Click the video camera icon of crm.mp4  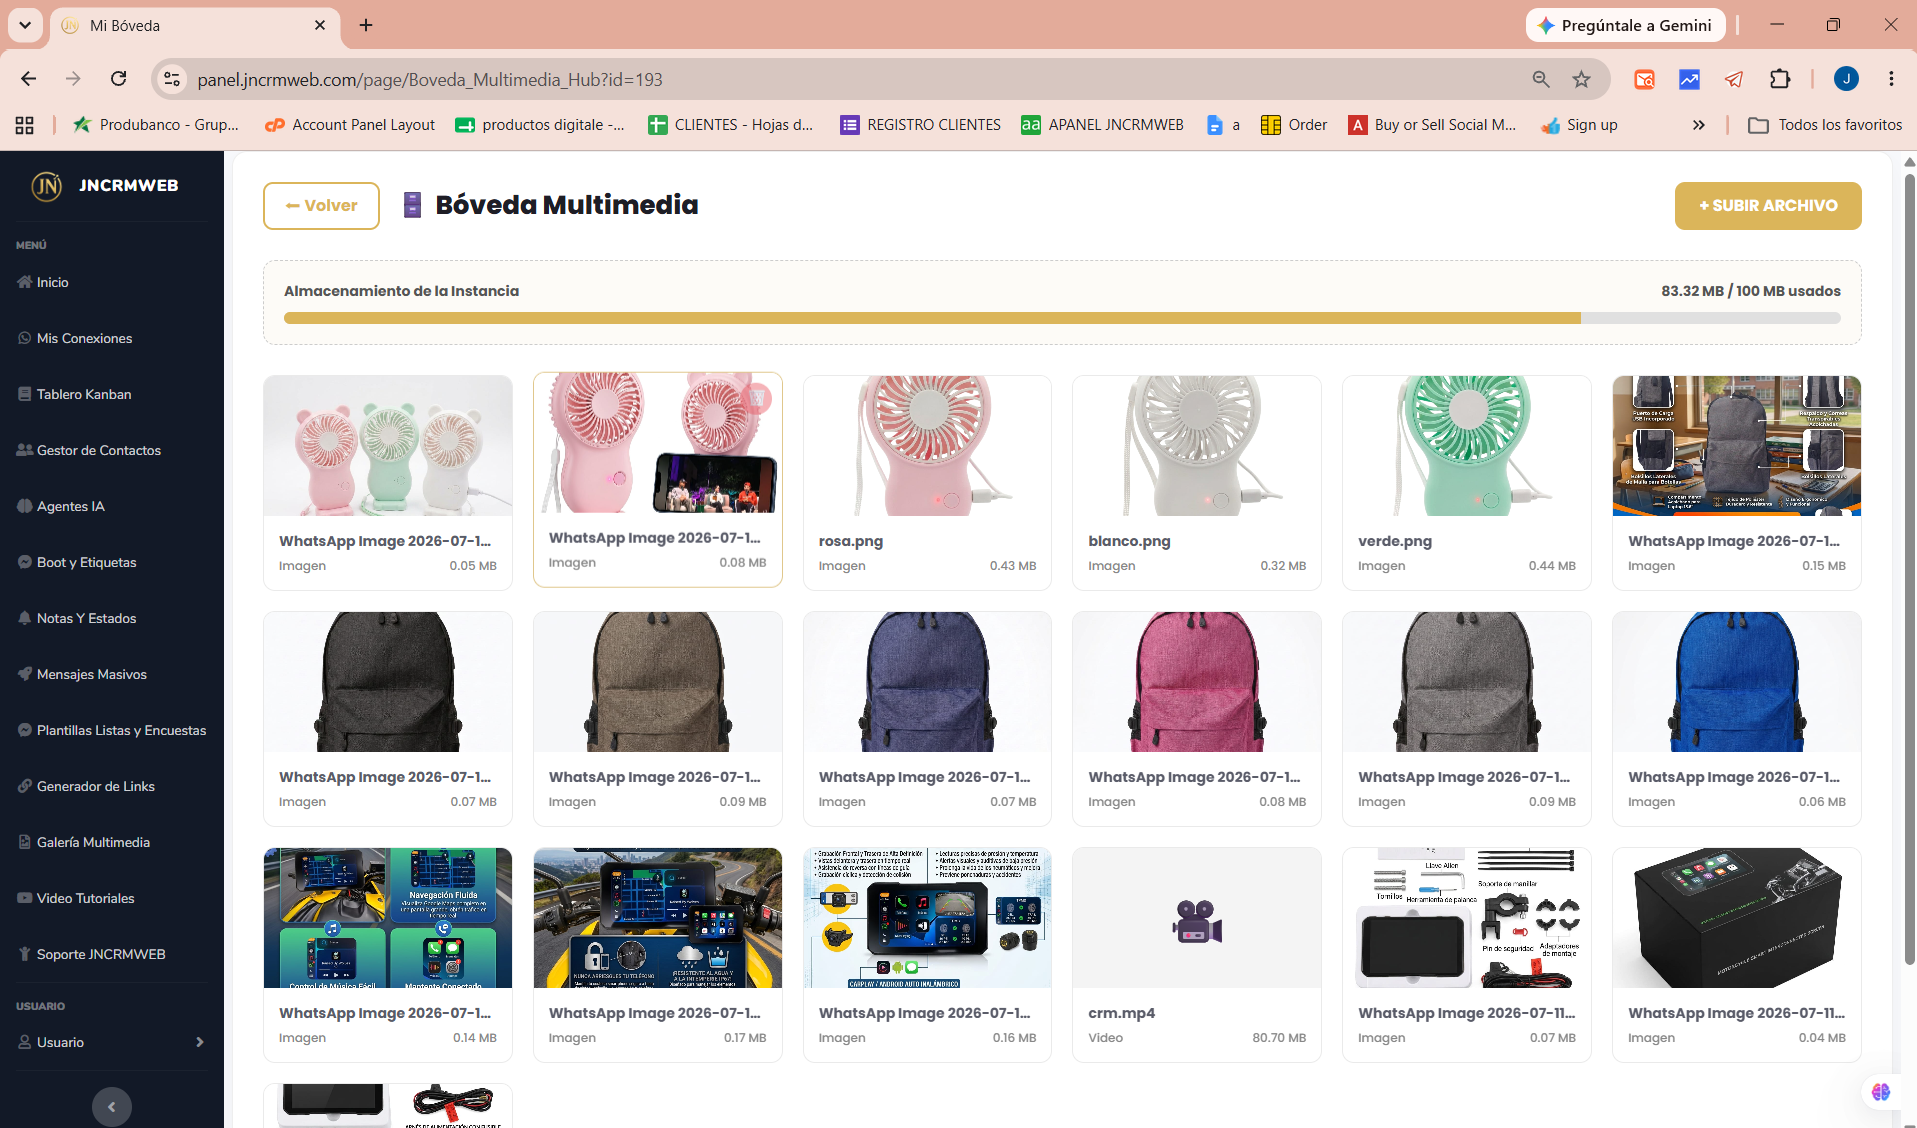pos(1197,921)
